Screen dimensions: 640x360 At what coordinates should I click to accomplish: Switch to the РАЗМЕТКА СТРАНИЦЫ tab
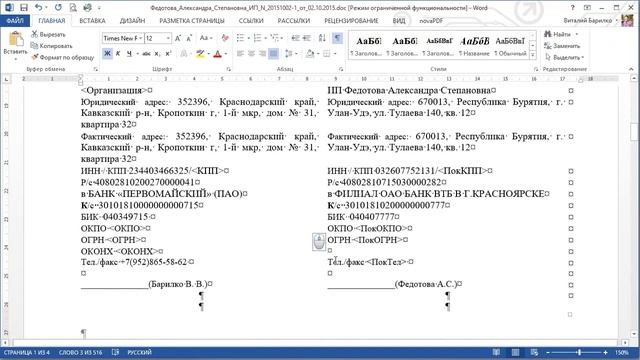(x=192, y=20)
